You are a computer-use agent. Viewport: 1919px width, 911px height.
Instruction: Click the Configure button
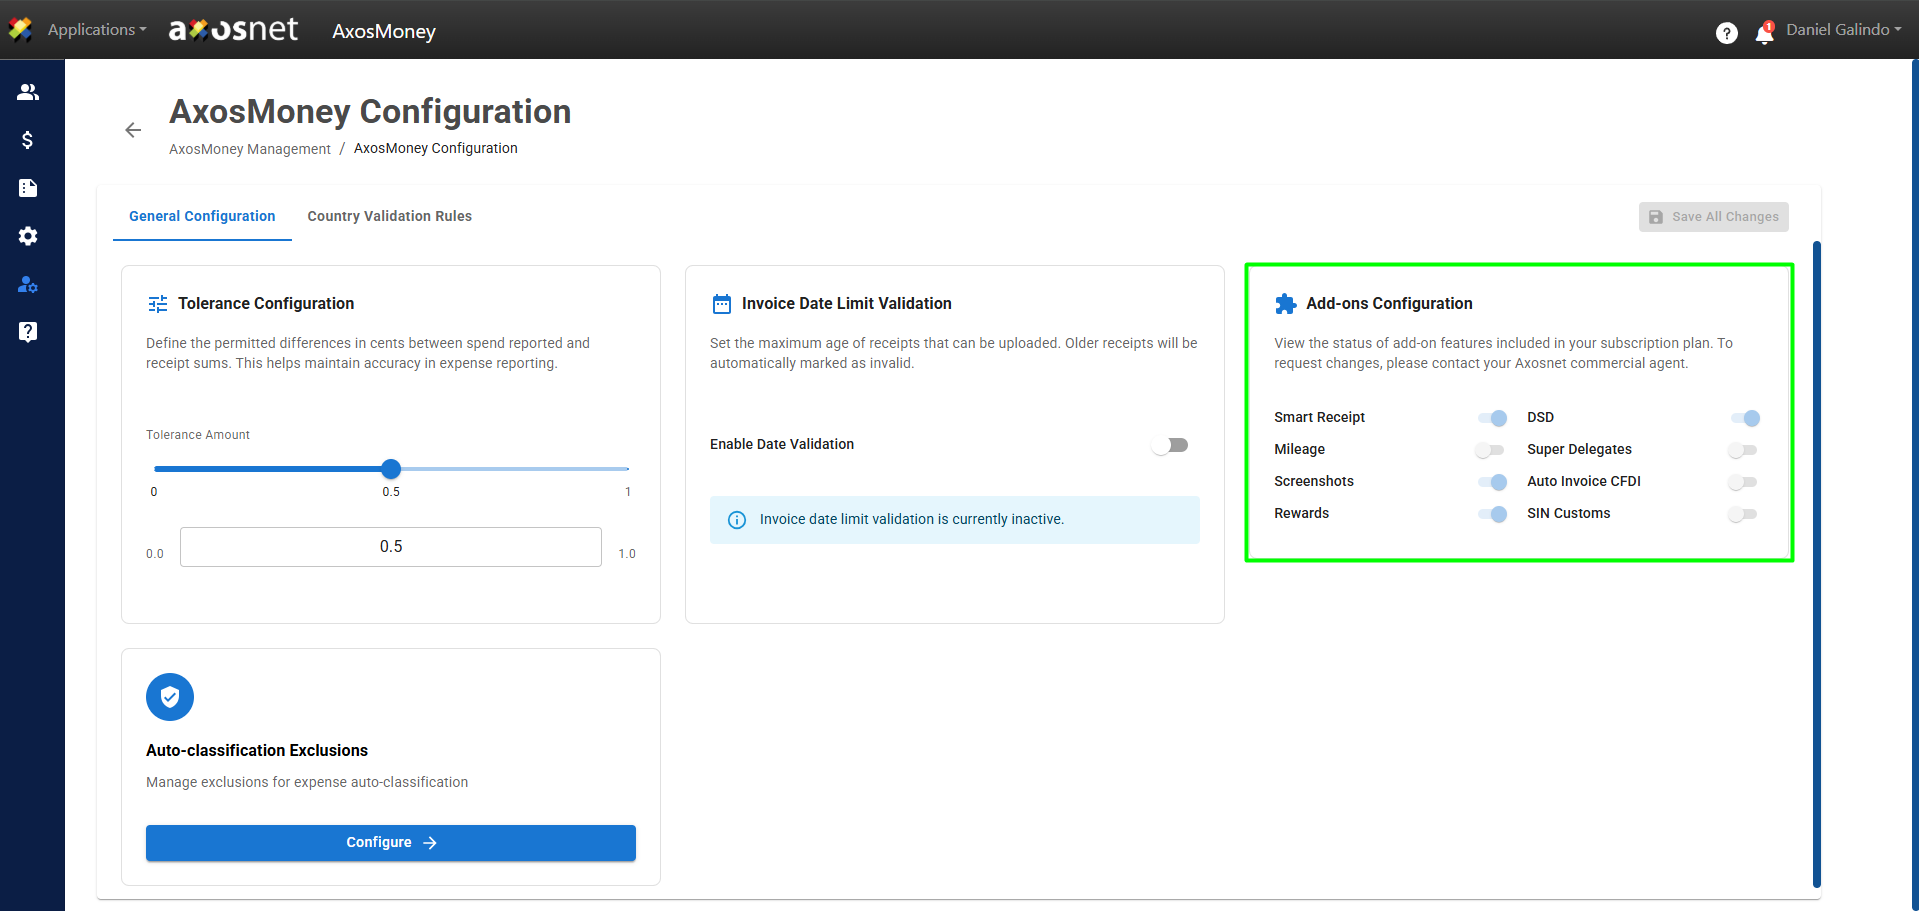pos(391,843)
